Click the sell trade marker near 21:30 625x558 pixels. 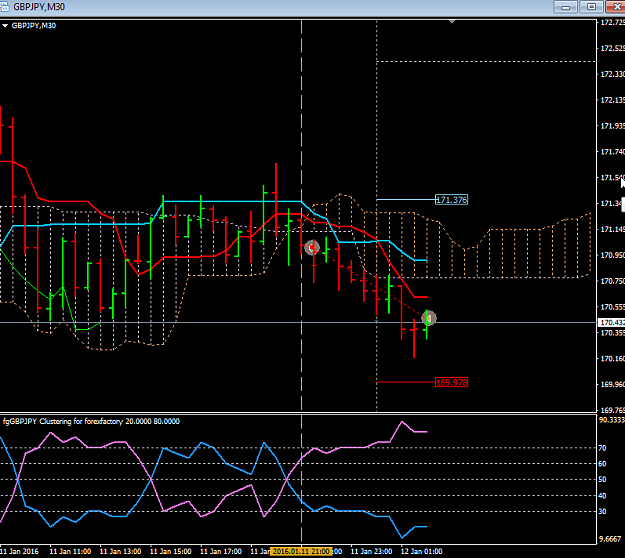click(x=312, y=248)
